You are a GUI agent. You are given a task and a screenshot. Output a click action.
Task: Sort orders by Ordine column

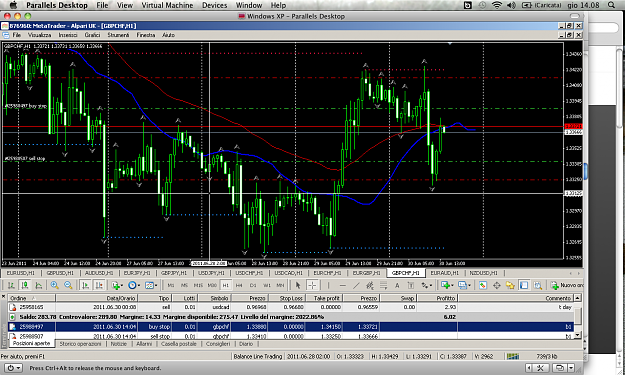click(32, 298)
